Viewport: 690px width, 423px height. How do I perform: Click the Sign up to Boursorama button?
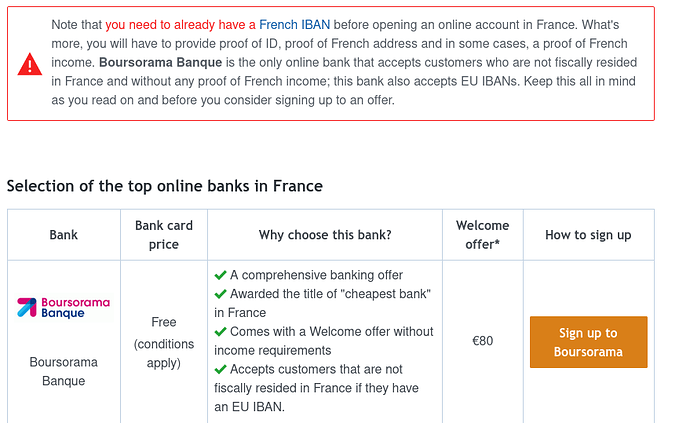click(588, 342)
